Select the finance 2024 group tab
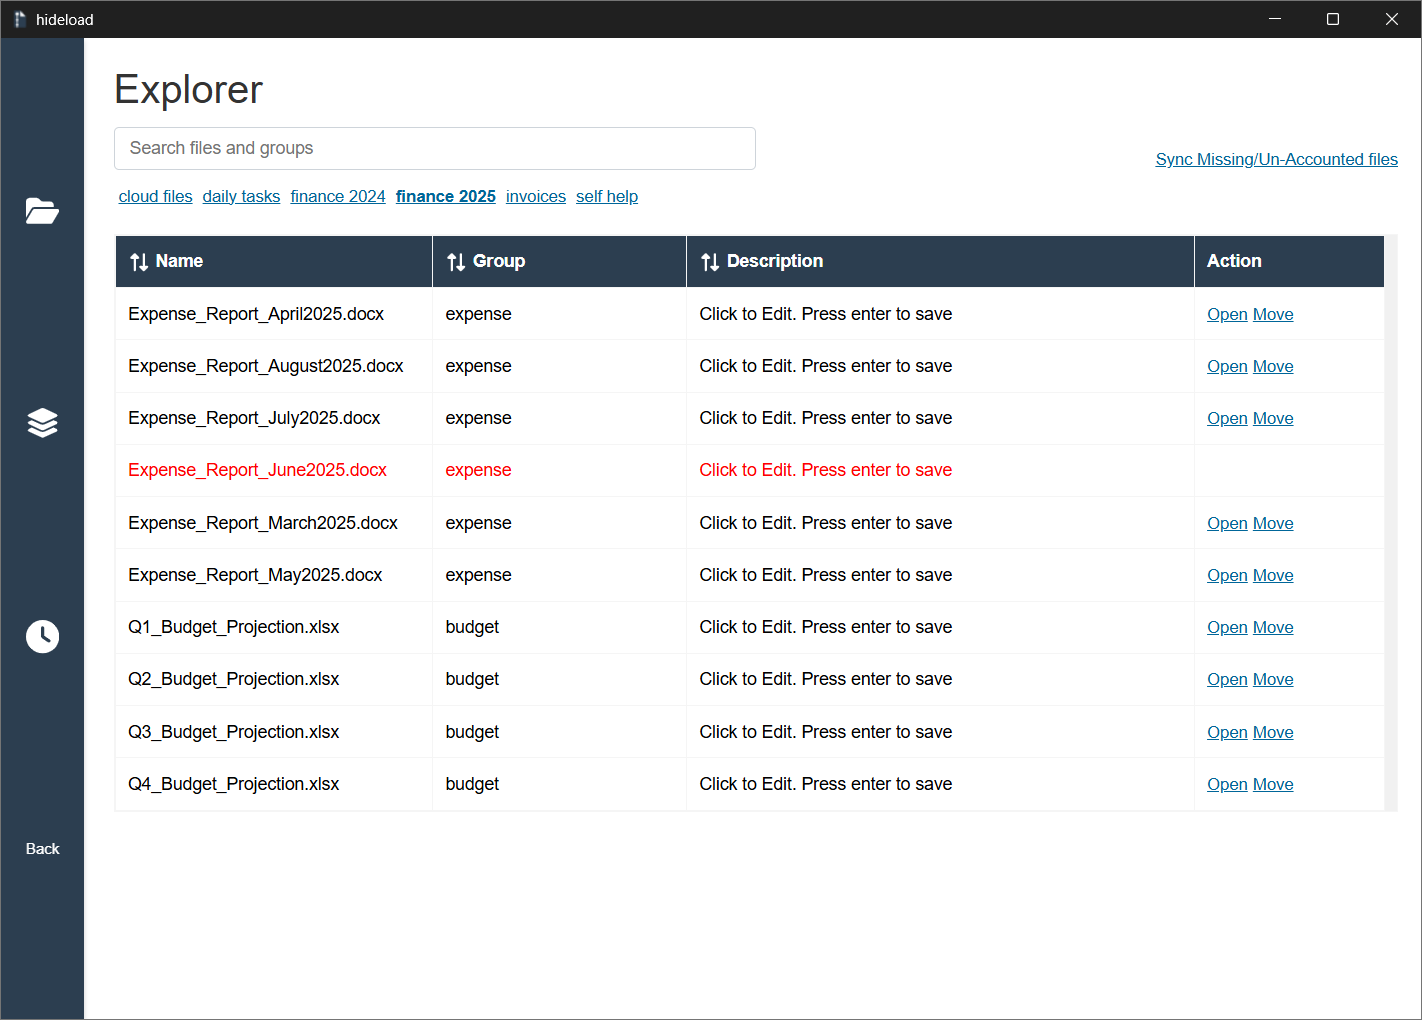The height and width of the screenshot is (1020, 1422). (x=338, y=197)
